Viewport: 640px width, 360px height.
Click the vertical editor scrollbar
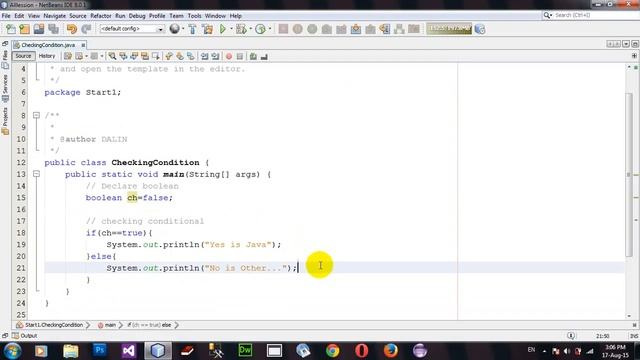pyautogui.click(x=629, y=175)
